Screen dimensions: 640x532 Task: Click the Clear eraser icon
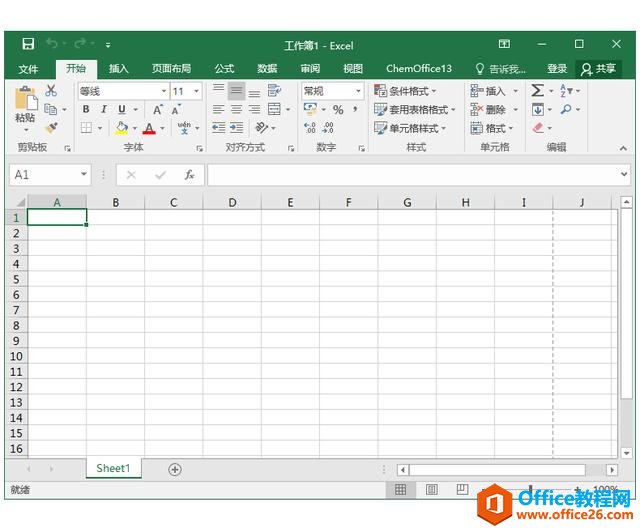coord(538,128)
